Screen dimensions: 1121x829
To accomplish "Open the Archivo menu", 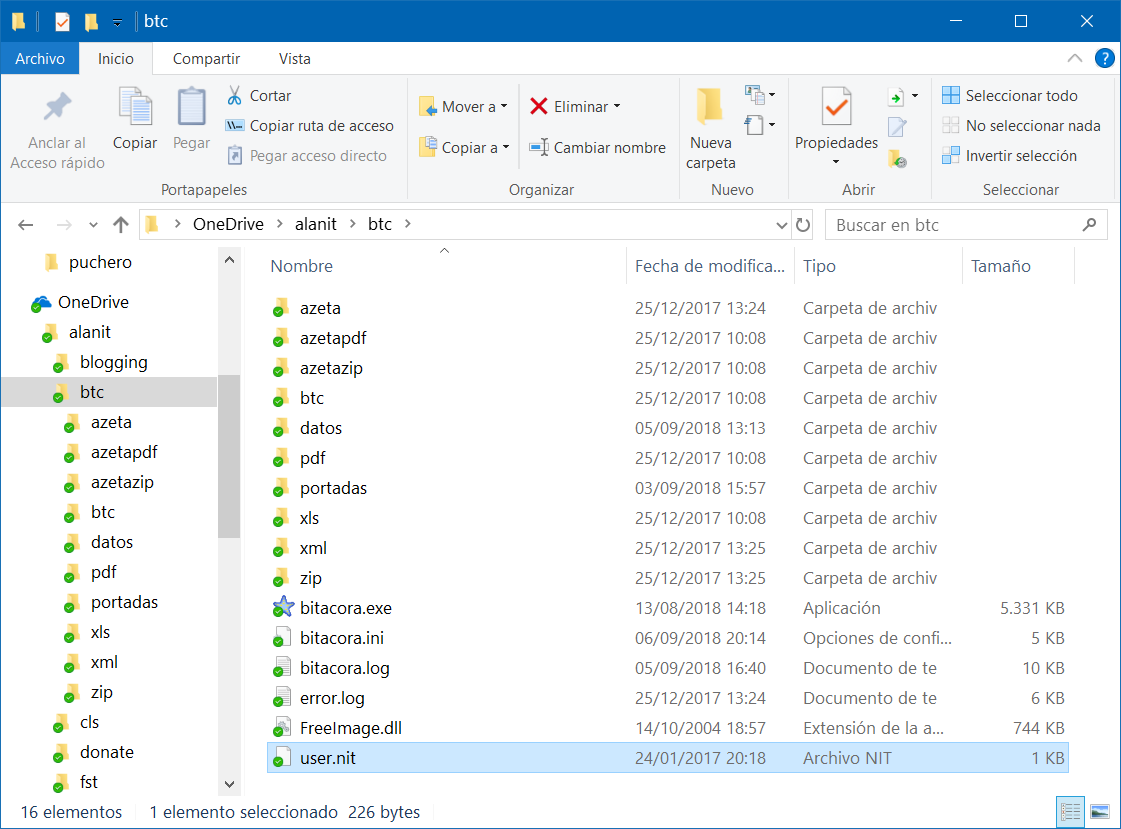I will click(x=40, y=59).
